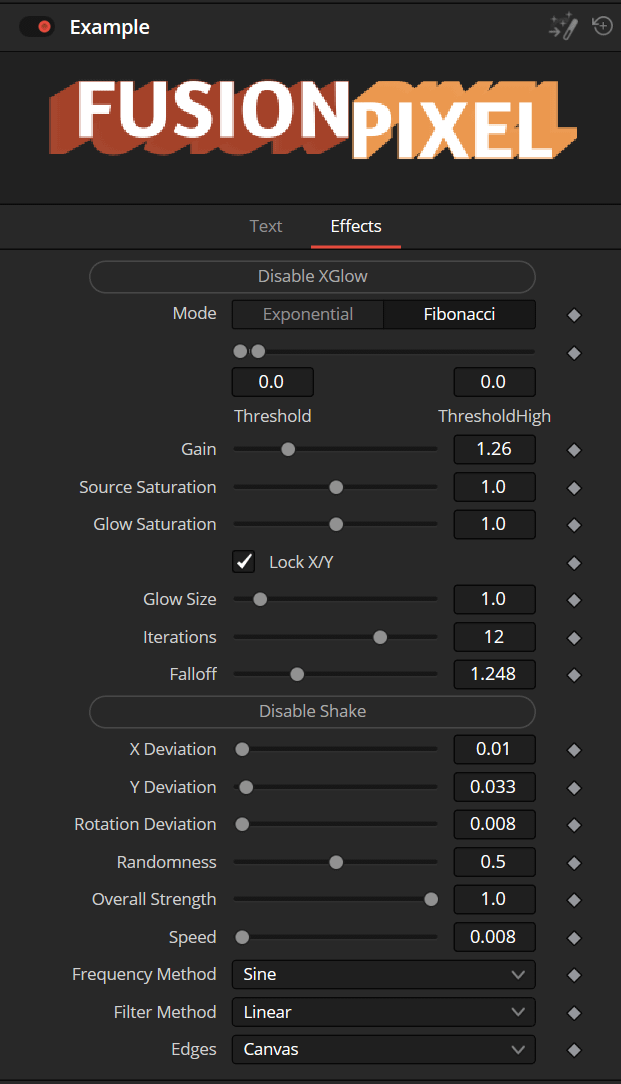
Task: Click the Iterations slider handle
Action: click(x=380, y=637)
